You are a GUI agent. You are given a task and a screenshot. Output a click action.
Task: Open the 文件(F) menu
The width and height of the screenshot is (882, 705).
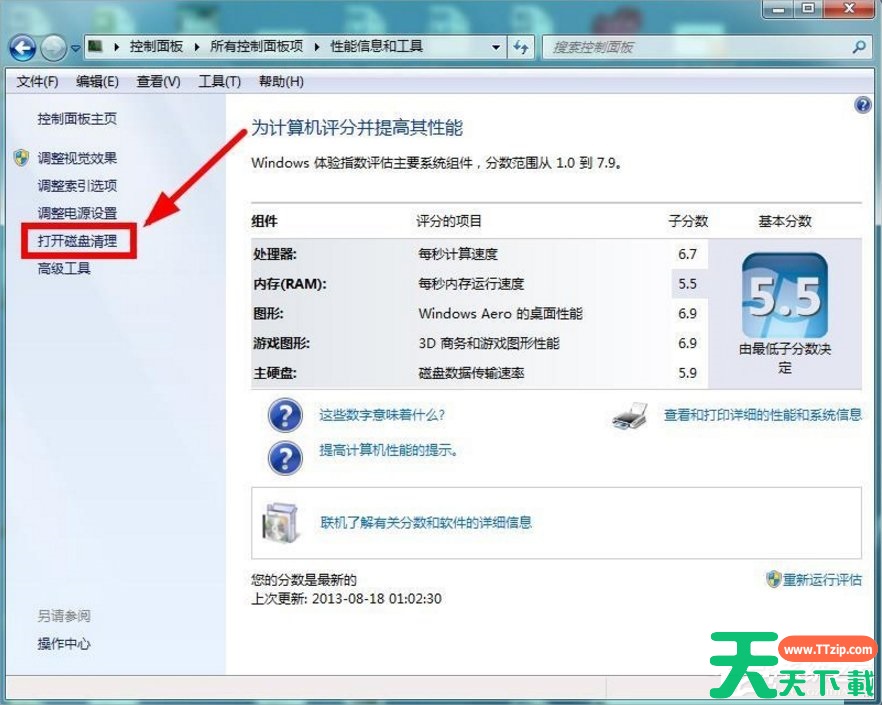(37, 82)
